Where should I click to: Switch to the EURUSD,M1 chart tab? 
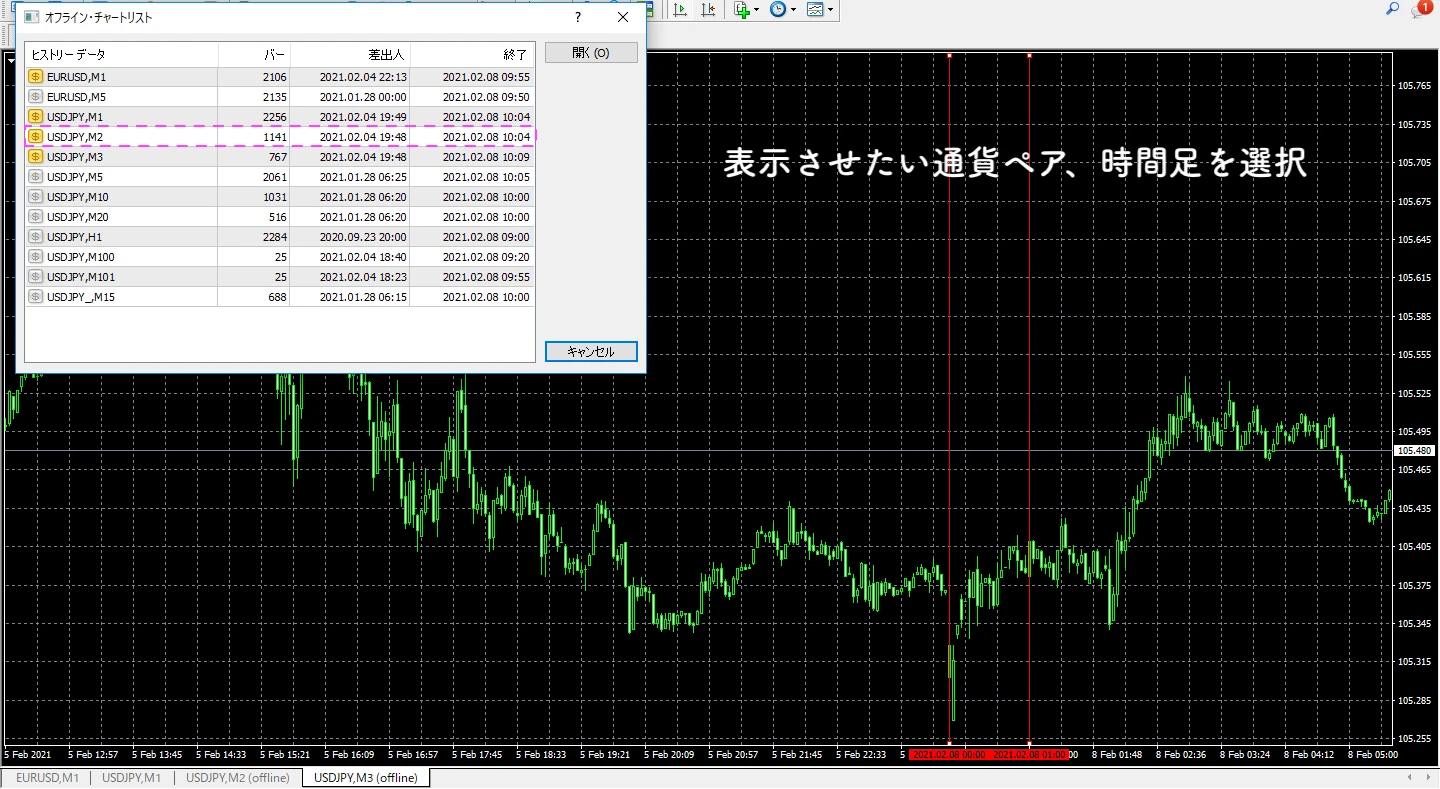45,777
